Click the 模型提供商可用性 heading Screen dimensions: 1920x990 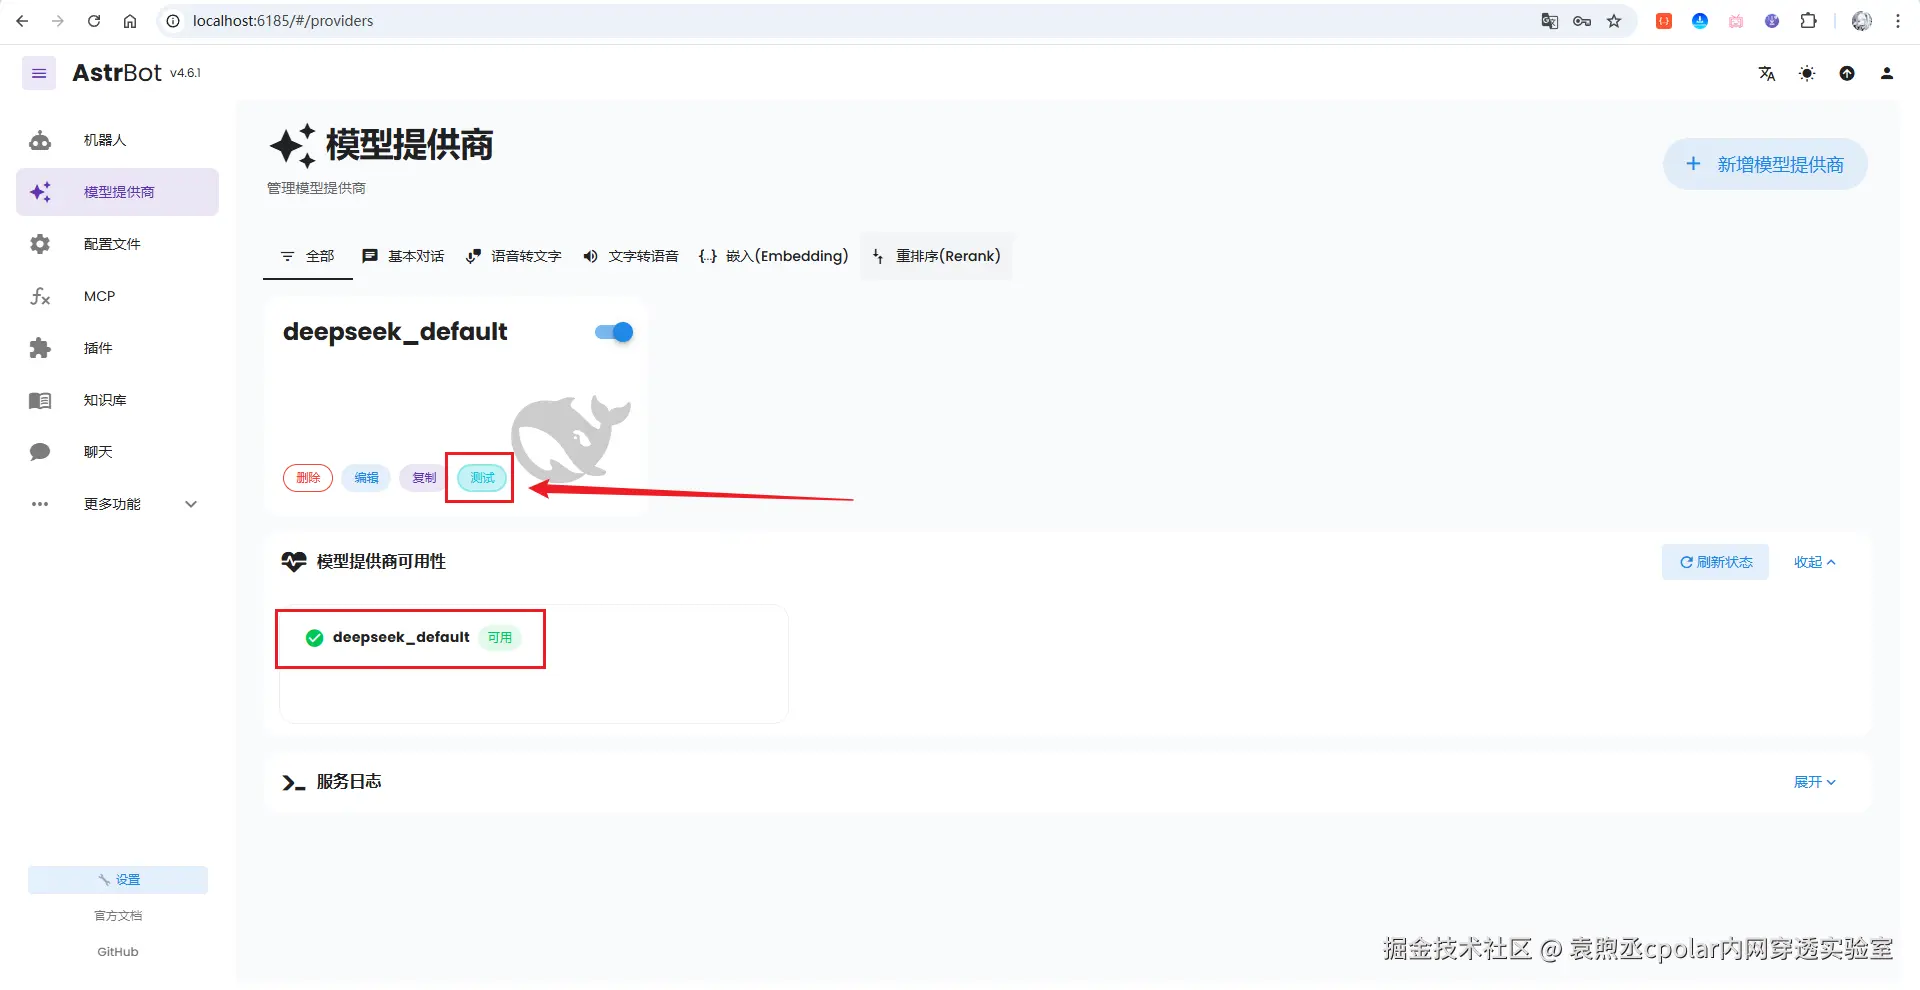[x=381, y=562]
